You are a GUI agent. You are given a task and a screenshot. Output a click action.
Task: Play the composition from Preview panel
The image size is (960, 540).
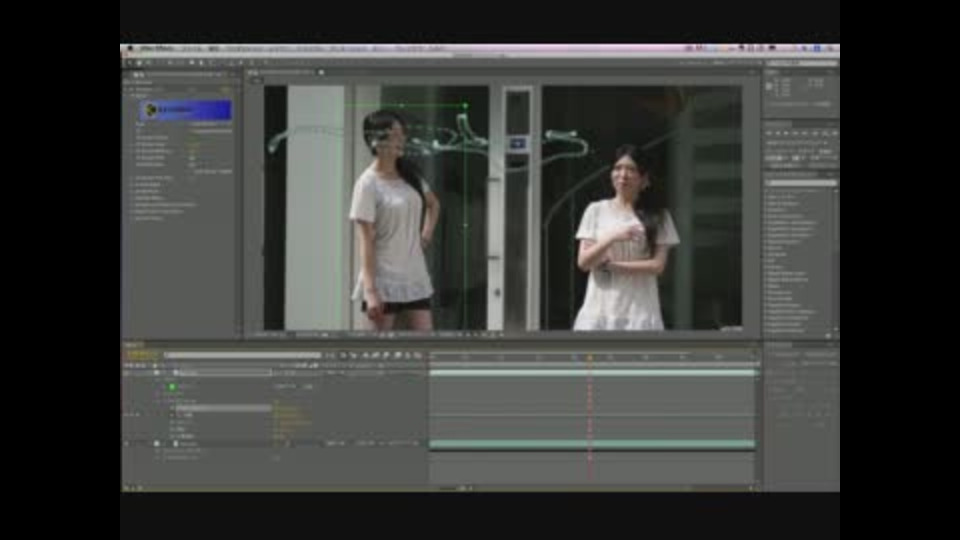(787, 132)
